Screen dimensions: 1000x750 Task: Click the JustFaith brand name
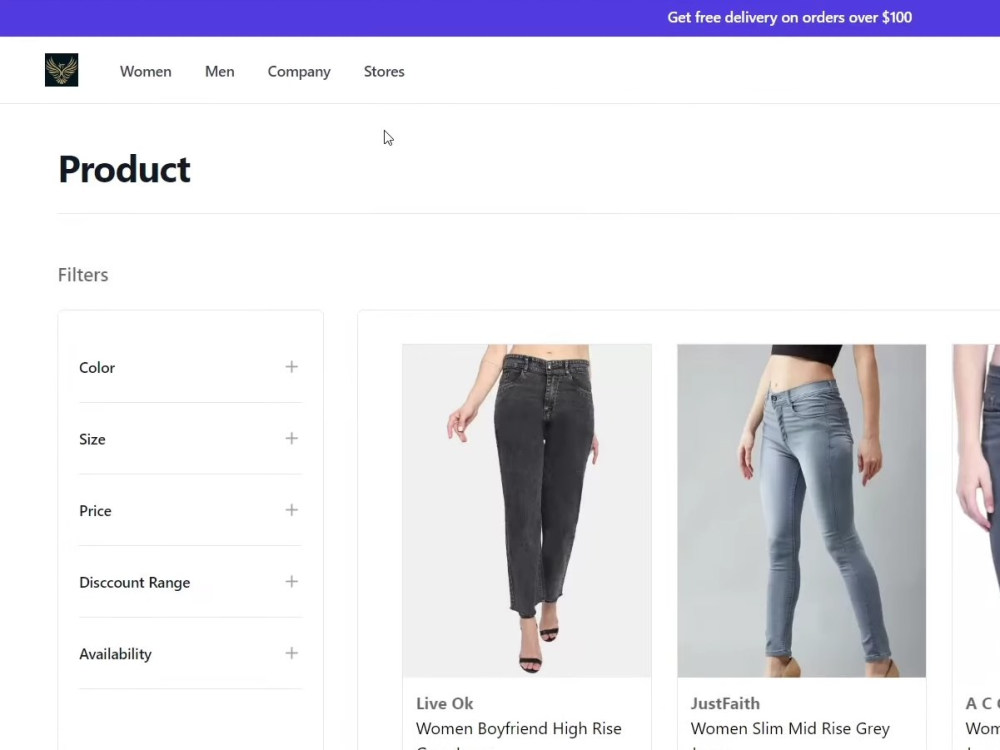pyautogui.click(x=725, y=703)
